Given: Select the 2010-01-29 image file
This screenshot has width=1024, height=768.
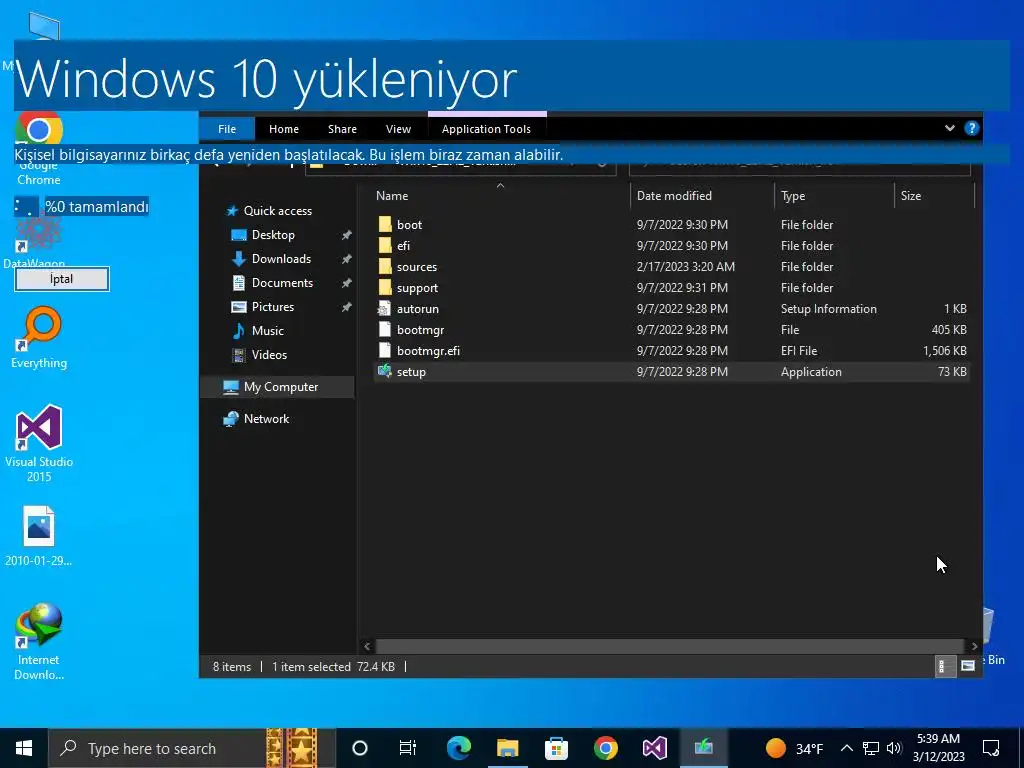Looking at the screenshot, I should point(39,536).
